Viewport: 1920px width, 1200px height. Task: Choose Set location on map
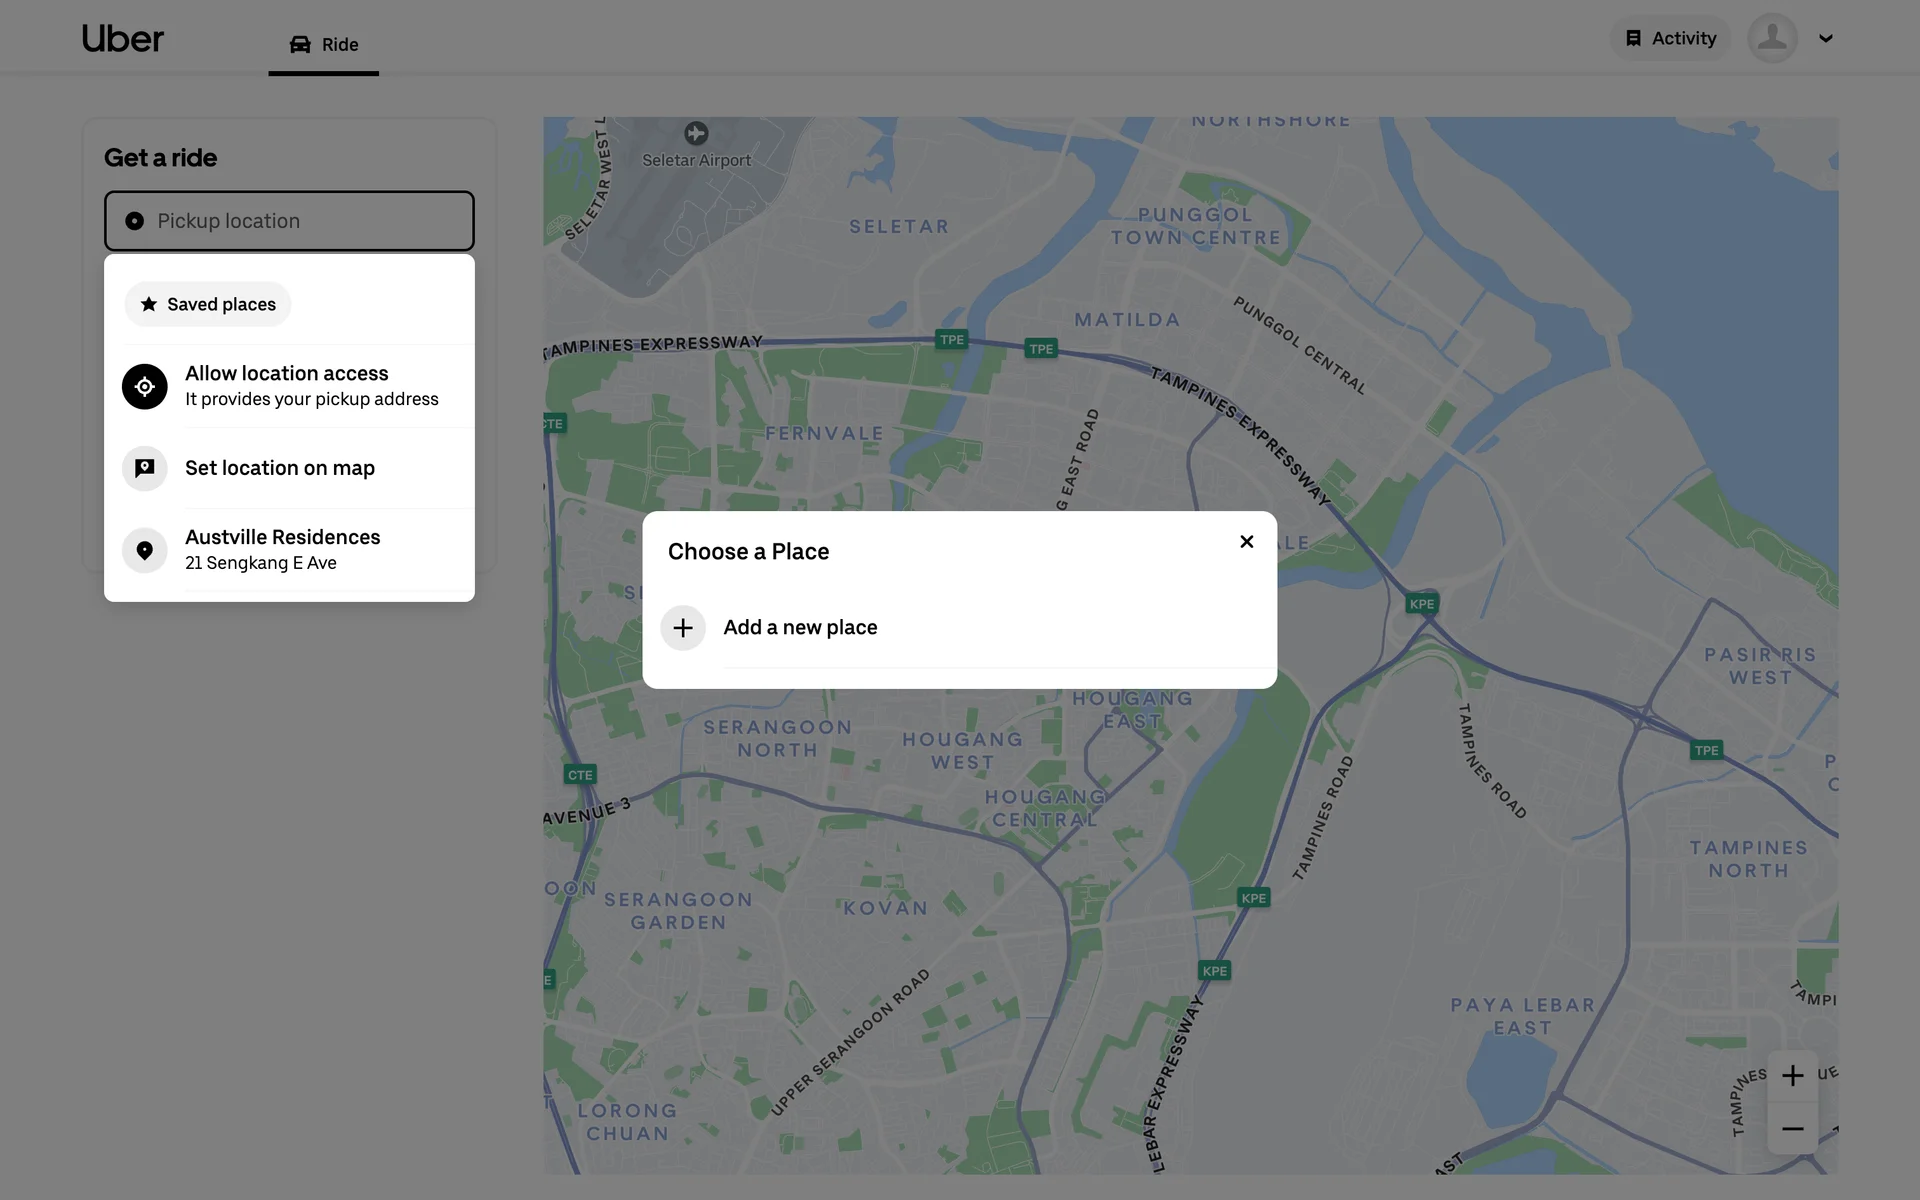tap(280, 468)
